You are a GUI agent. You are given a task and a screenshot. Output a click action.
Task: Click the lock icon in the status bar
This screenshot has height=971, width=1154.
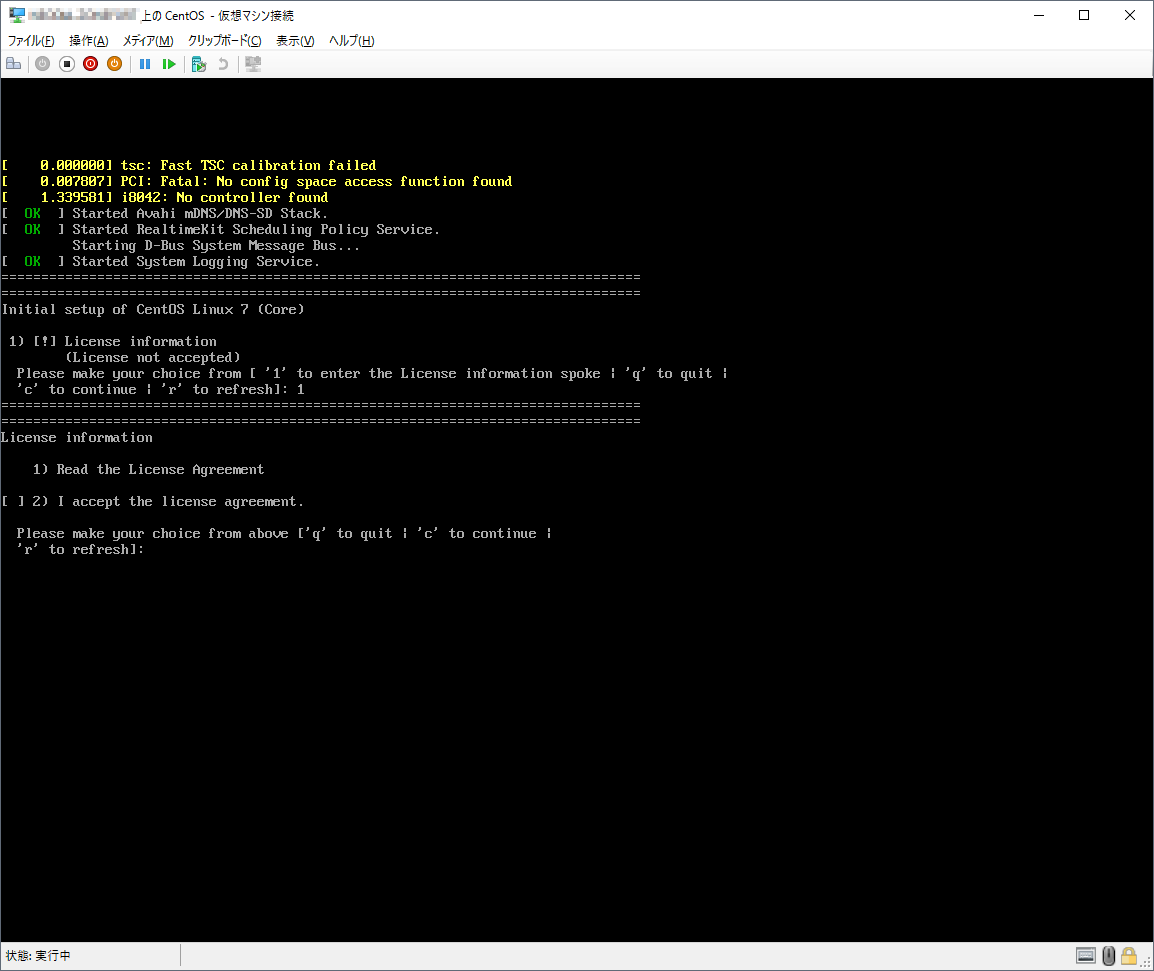pyautogui.click(x=1129, y=956)
